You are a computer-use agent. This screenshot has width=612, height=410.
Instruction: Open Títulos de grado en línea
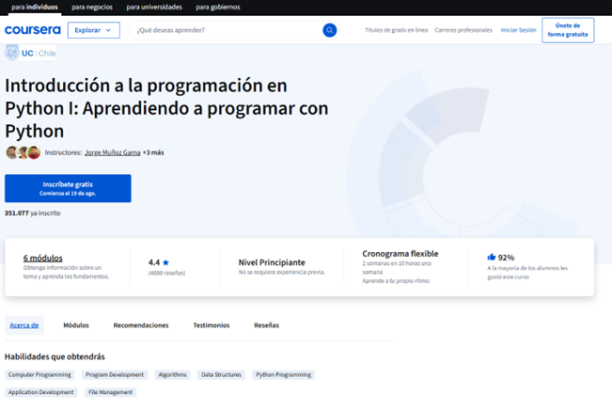(x=394, y=30)
